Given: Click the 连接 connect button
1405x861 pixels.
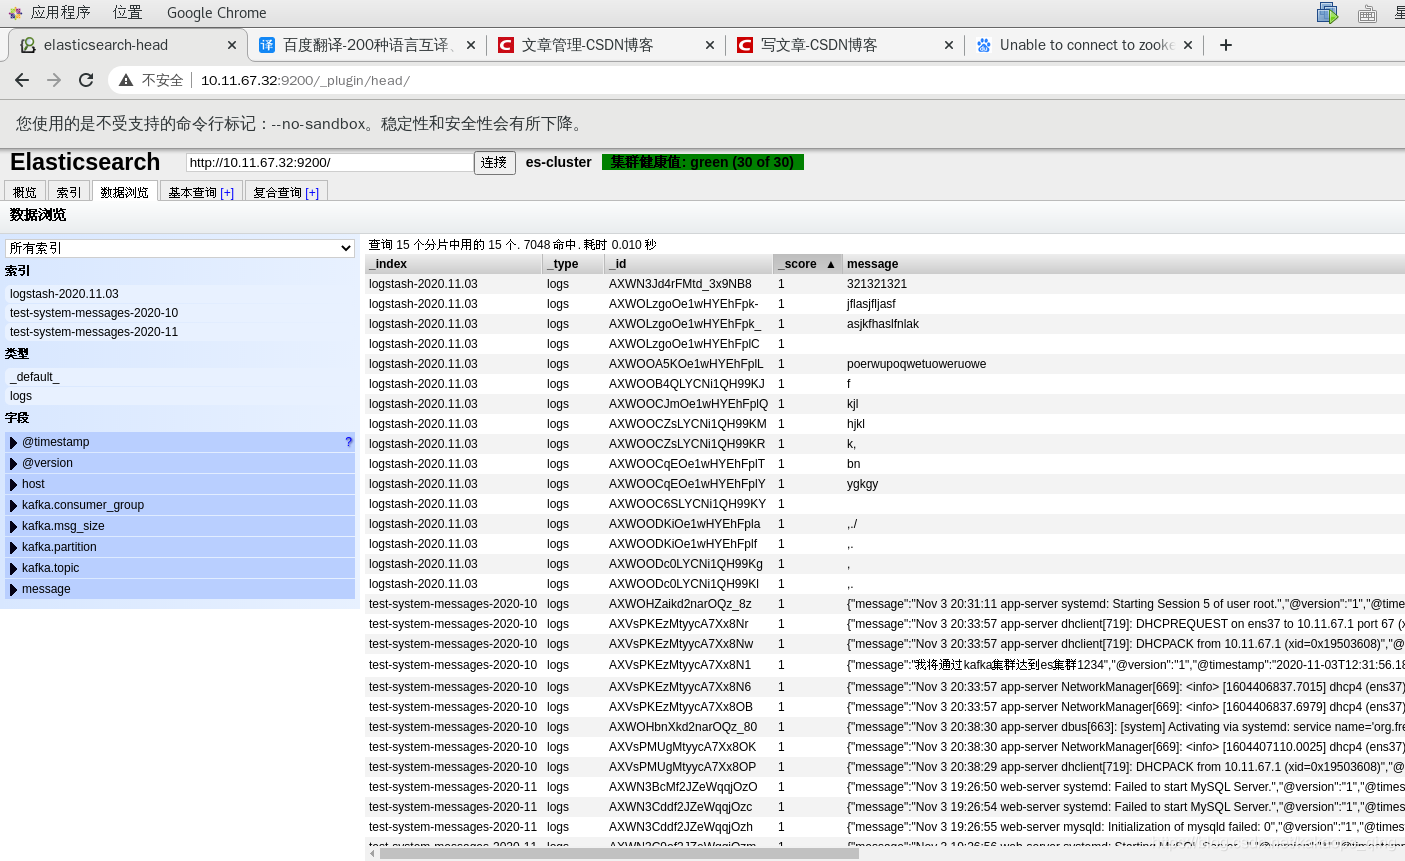Looking at the screenshot, I should point(494,162).
